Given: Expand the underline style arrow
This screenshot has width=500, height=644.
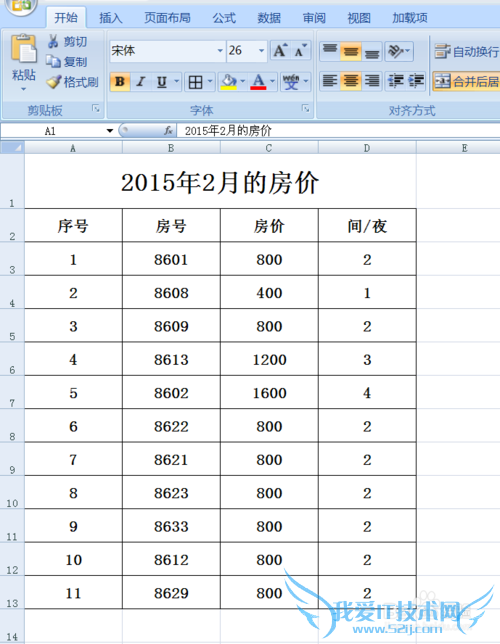Looking at the screenshot, I should point(176,81).
